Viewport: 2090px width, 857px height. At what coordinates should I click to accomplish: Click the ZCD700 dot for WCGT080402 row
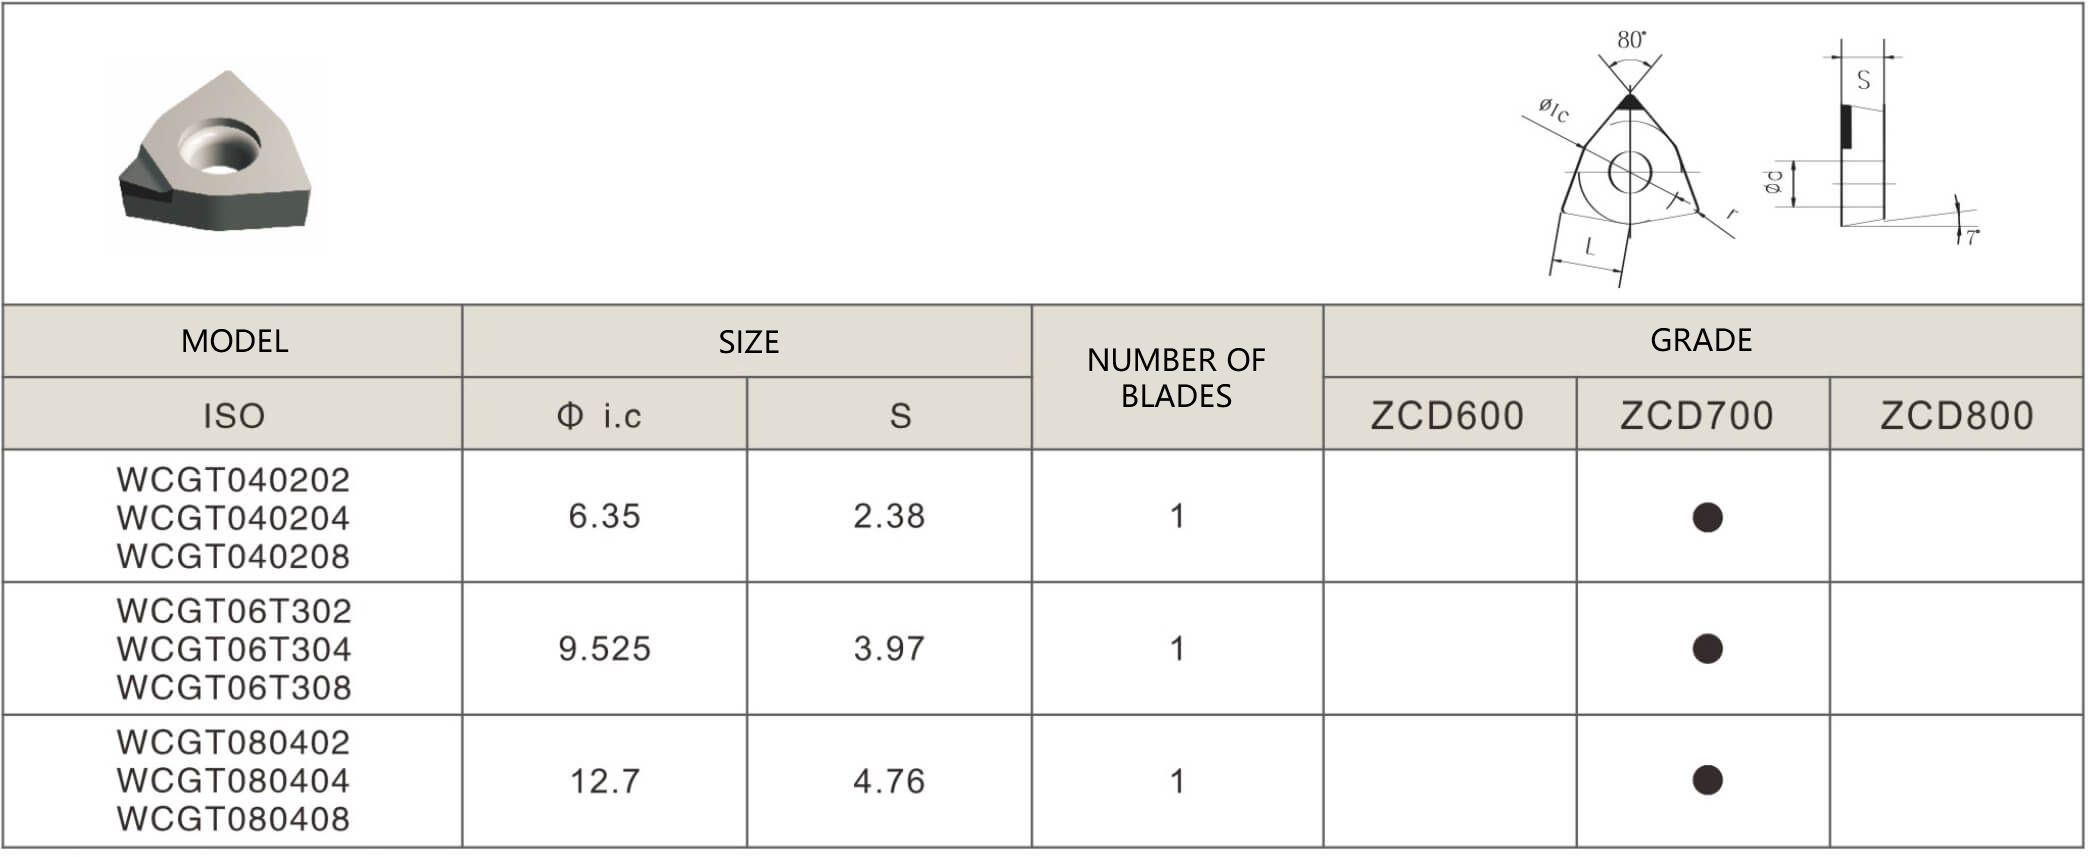click(1707, 780)
